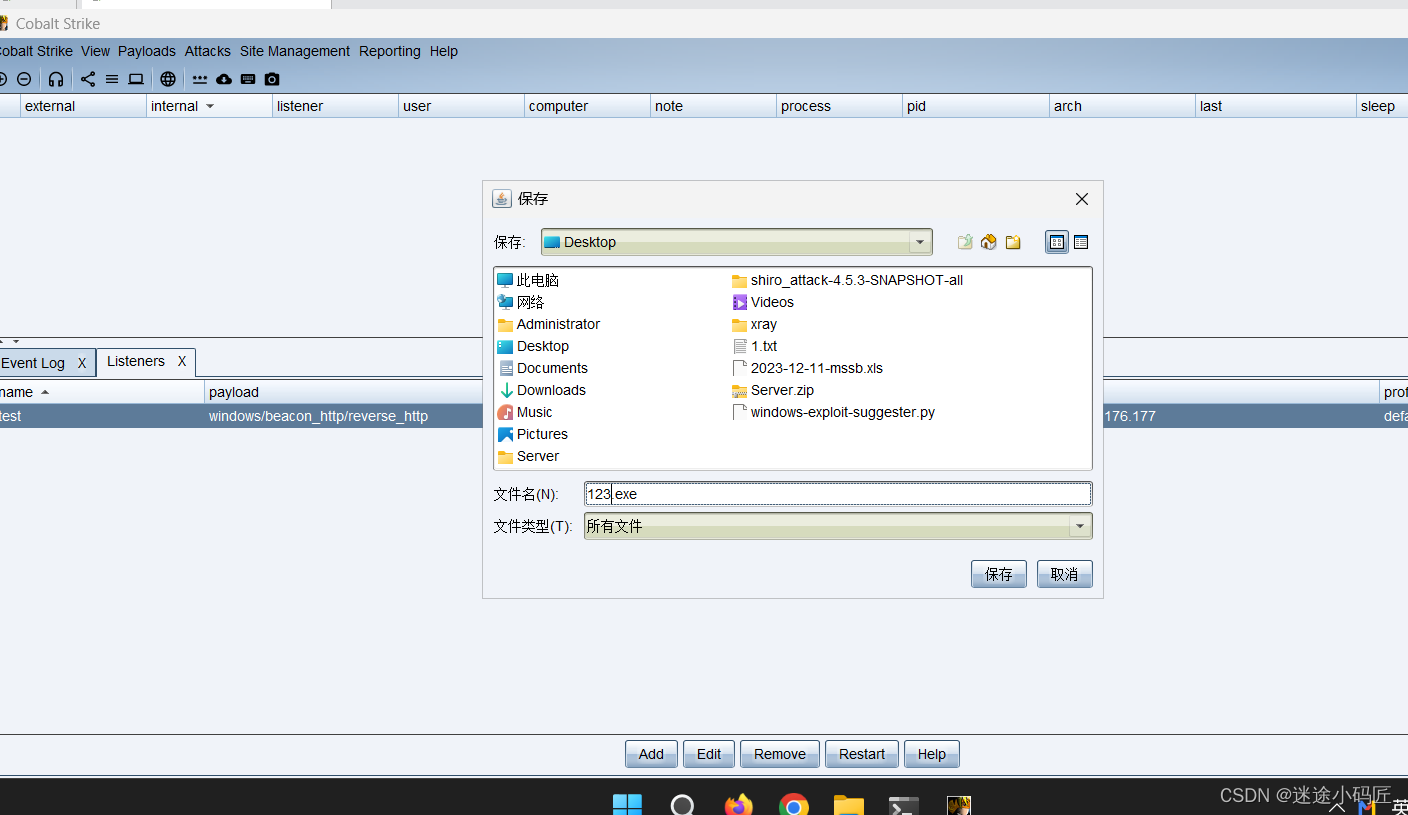Expand the 文件类型 file type dropdown
The height and width of the screenshot is (815, 1408).
pyautogui.click(x=1080, y=526)
